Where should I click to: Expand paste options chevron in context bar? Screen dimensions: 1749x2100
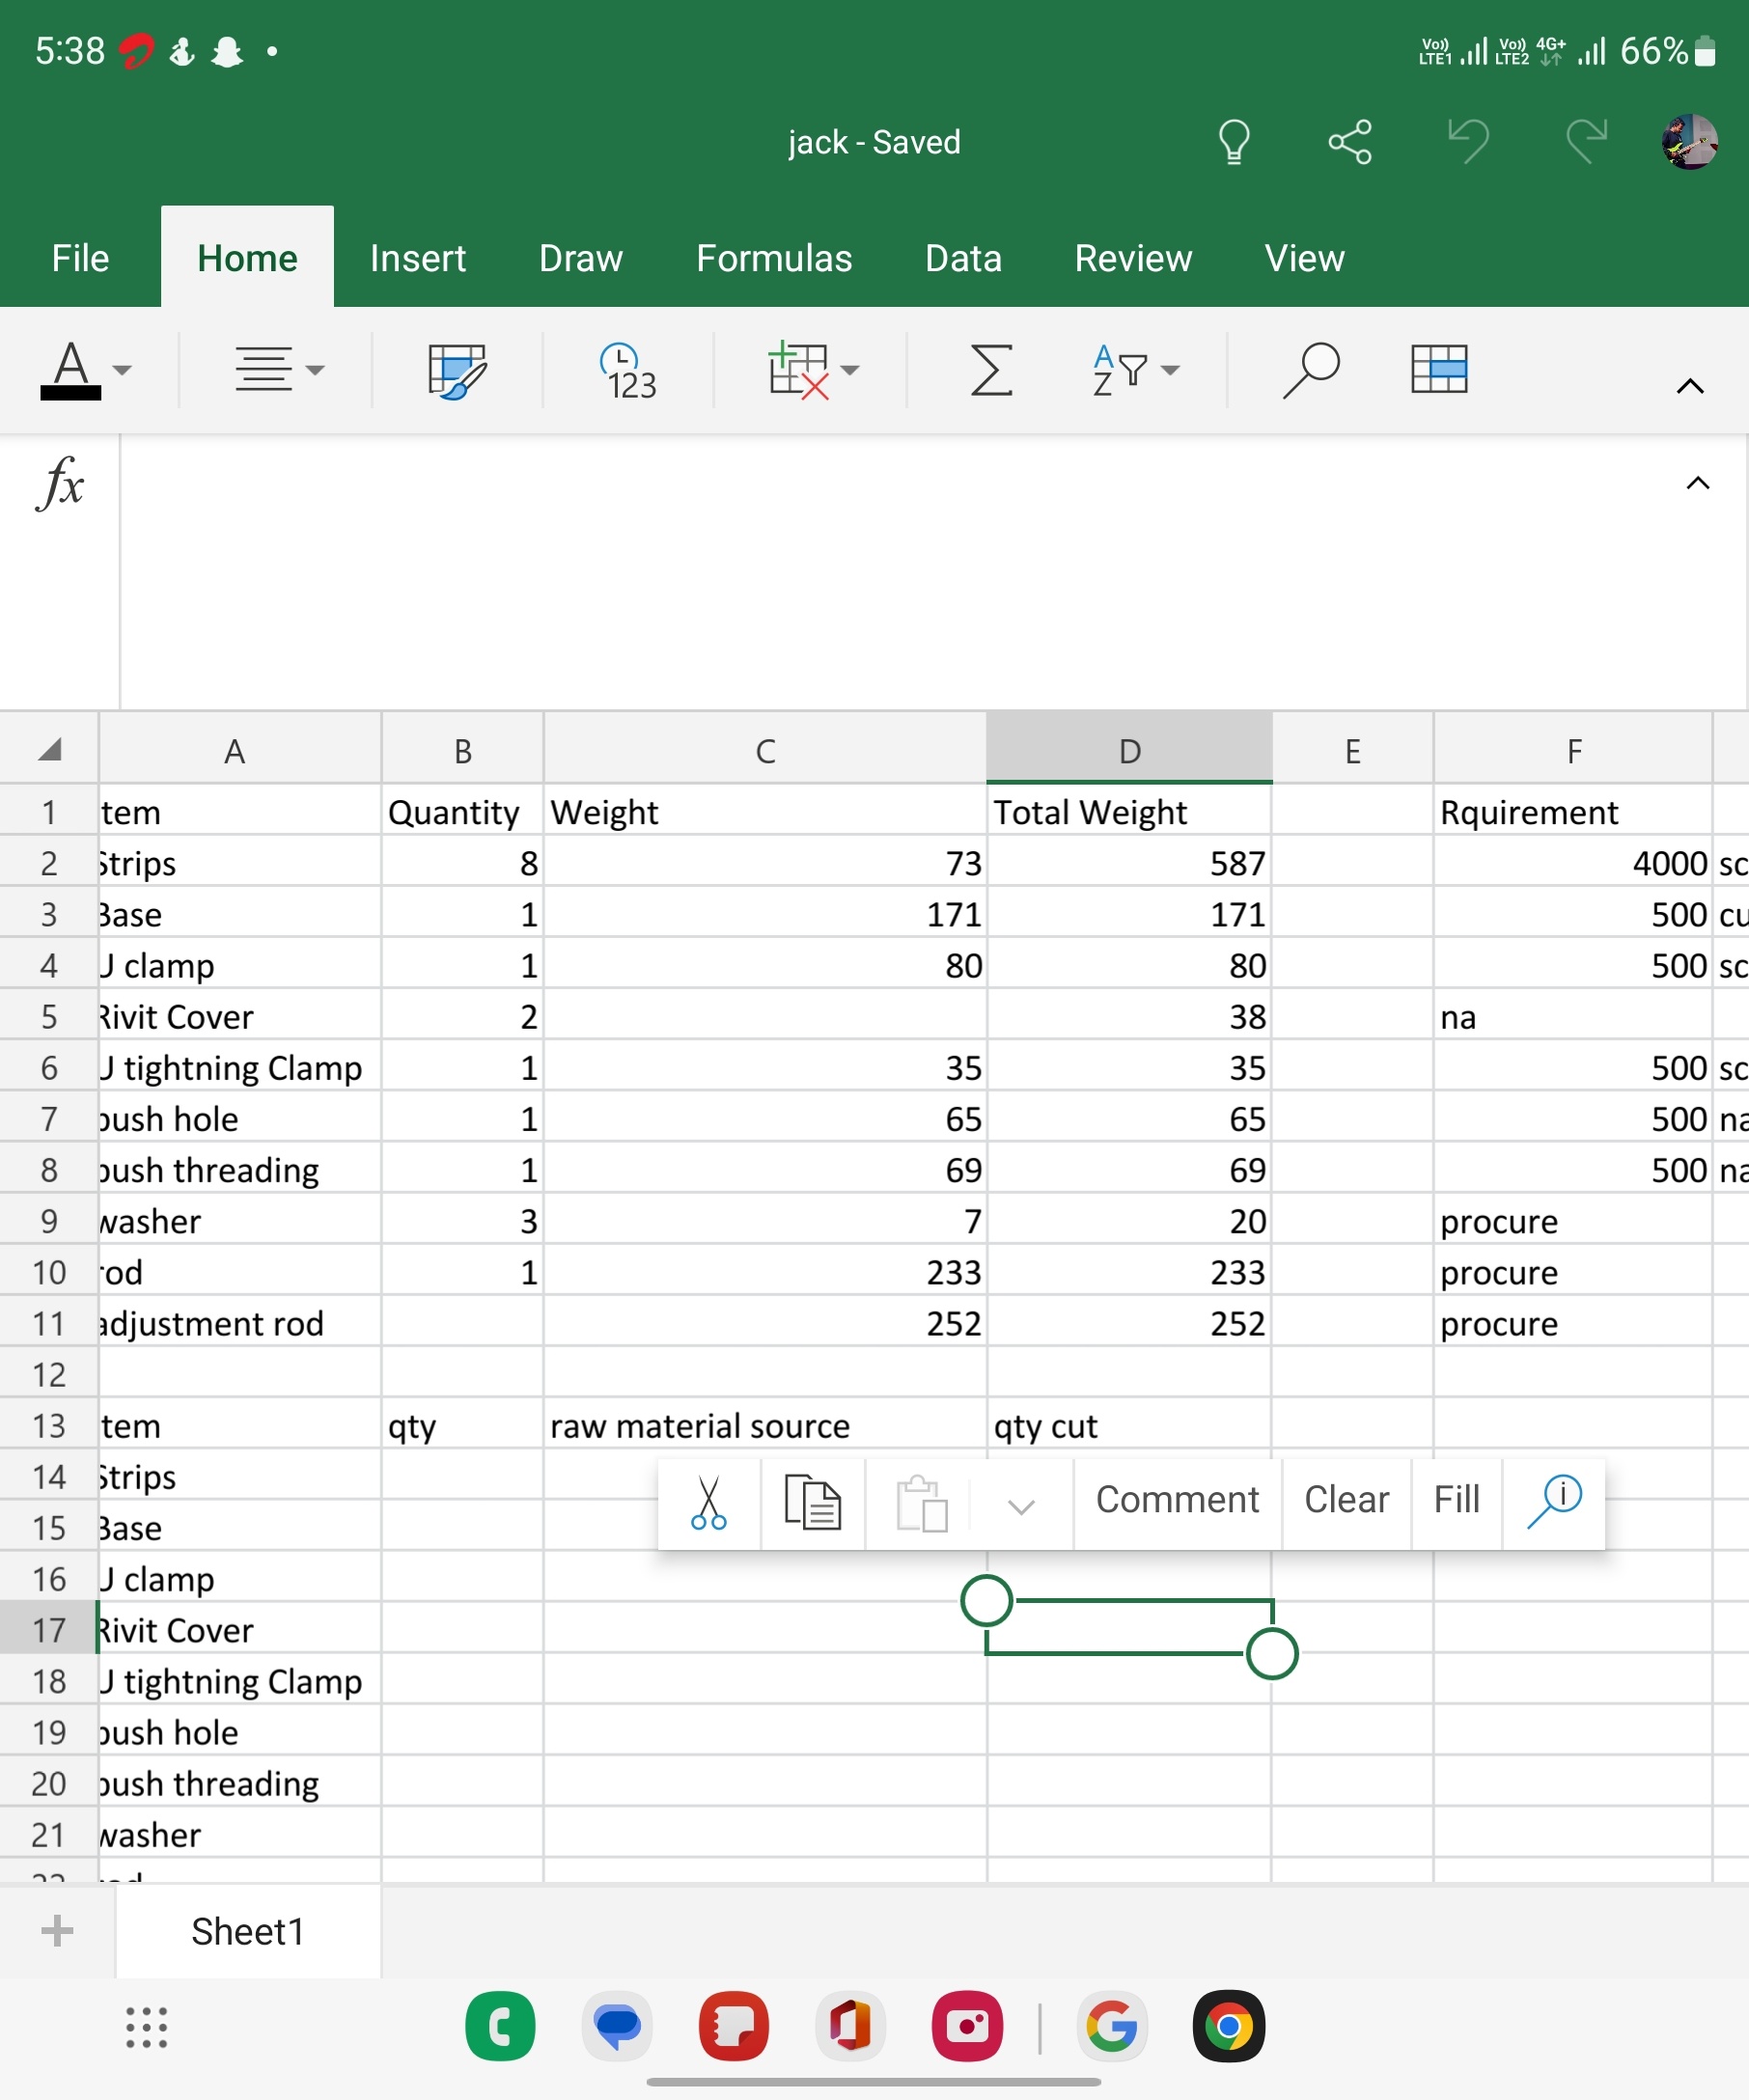[x=1021, y=1506]
